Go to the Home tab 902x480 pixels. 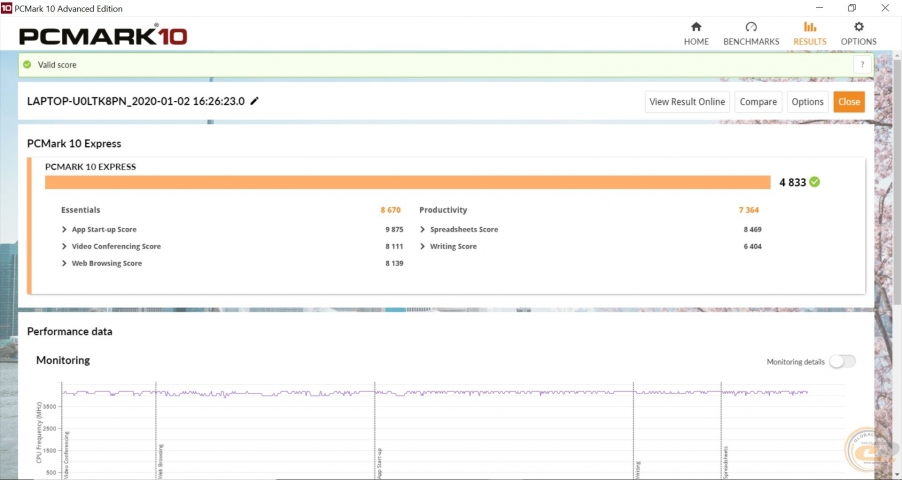pyautogui.click(x=696, y=33)
